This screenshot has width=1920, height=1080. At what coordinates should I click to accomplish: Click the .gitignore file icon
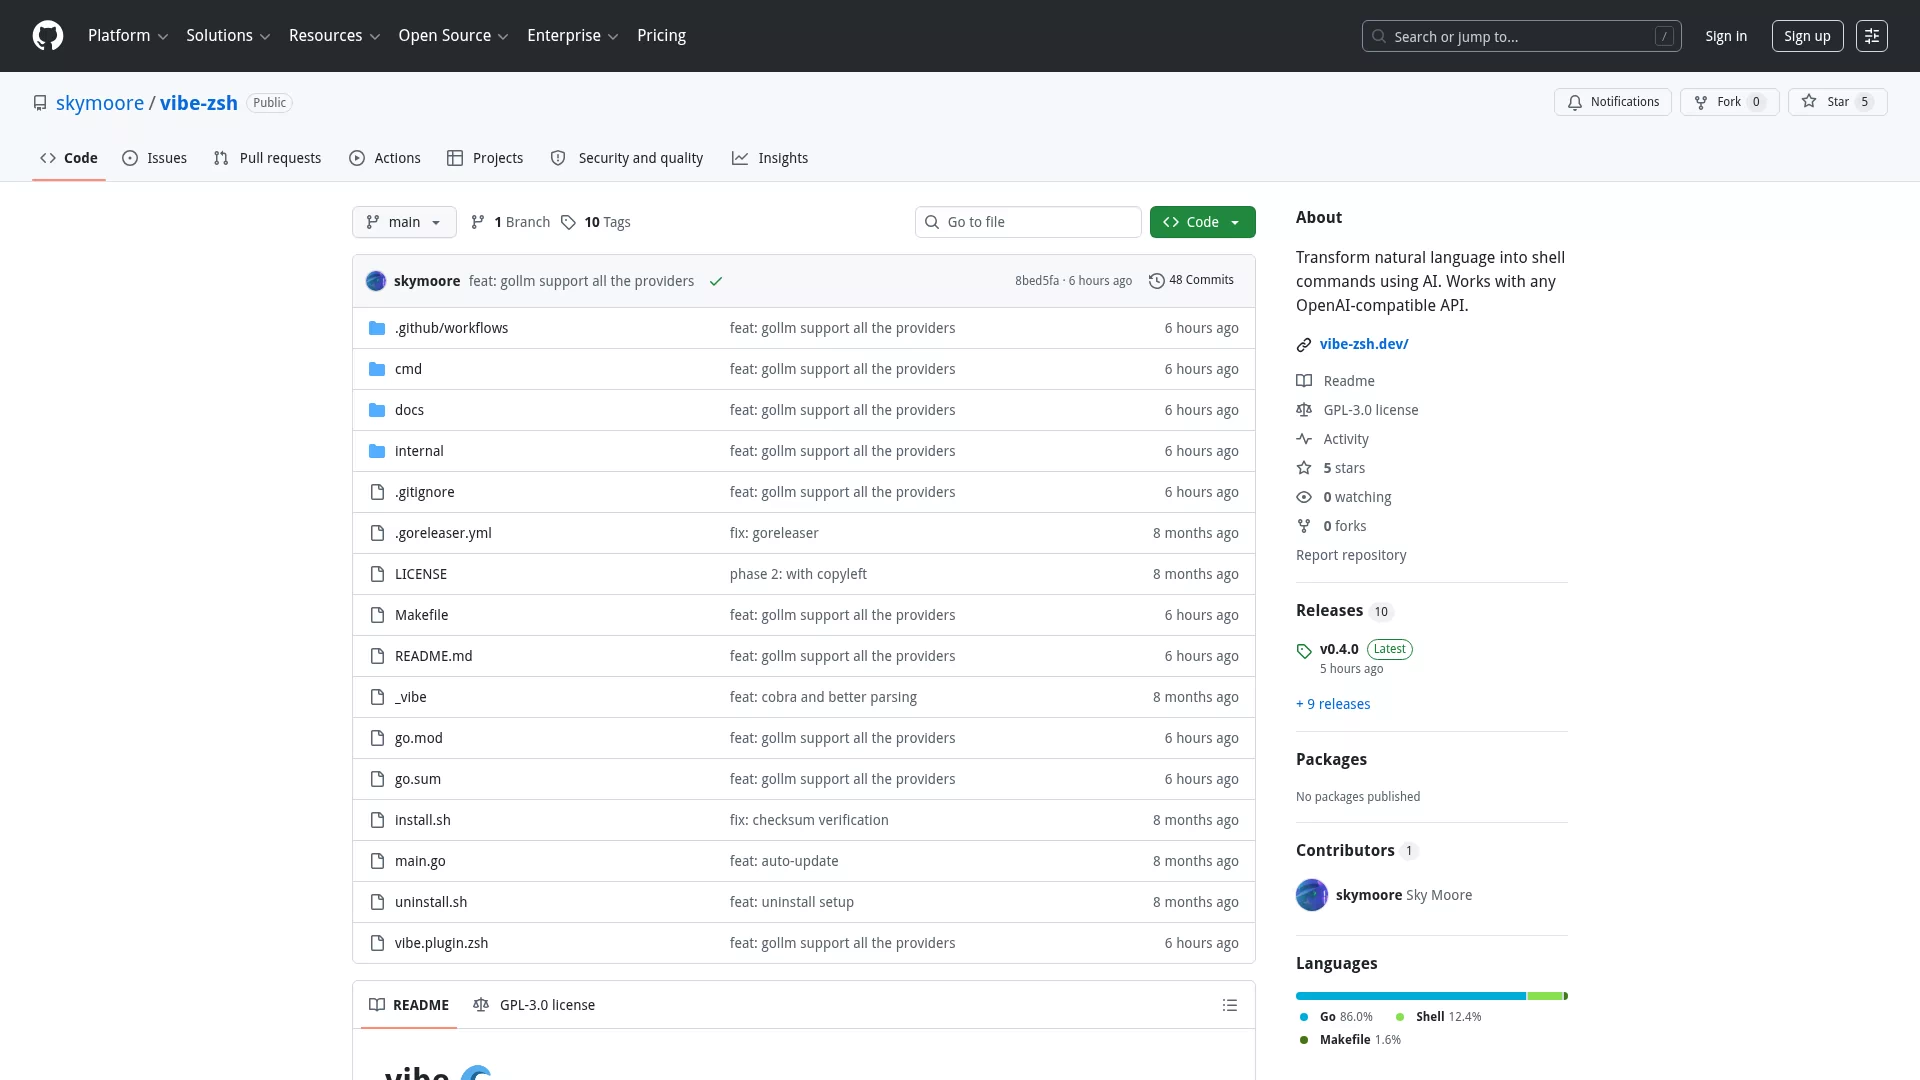(377, 492)
